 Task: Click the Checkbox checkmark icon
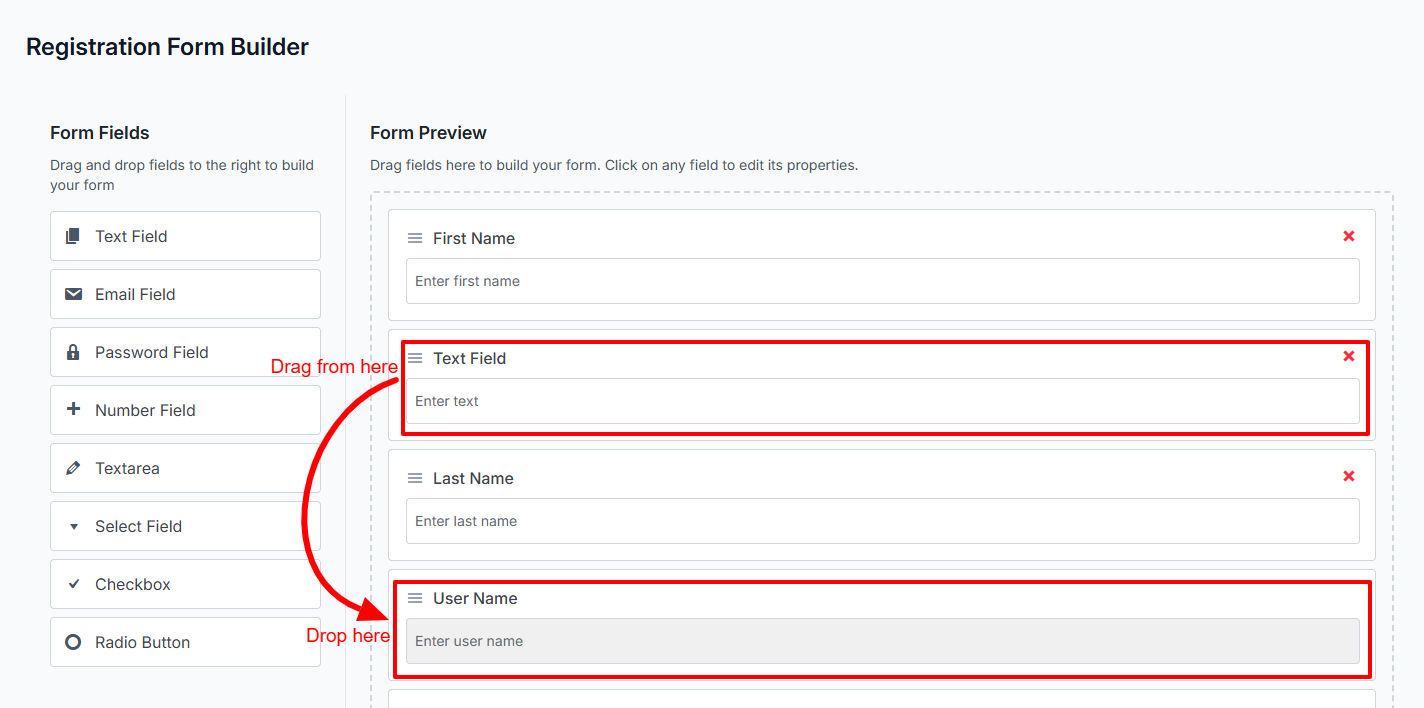pyautogui.click(x=73, y=584)
